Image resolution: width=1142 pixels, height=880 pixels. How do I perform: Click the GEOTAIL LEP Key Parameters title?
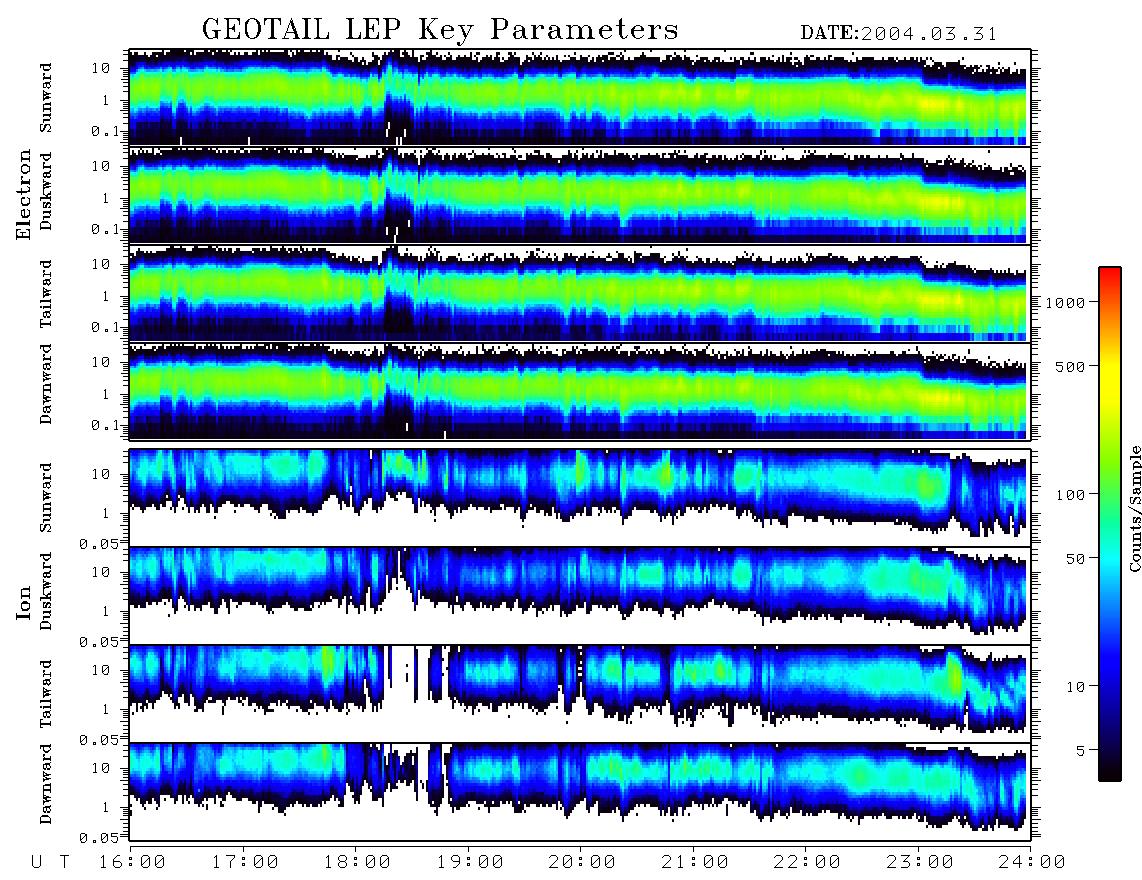pyautogui.click(x=440, y=31)
